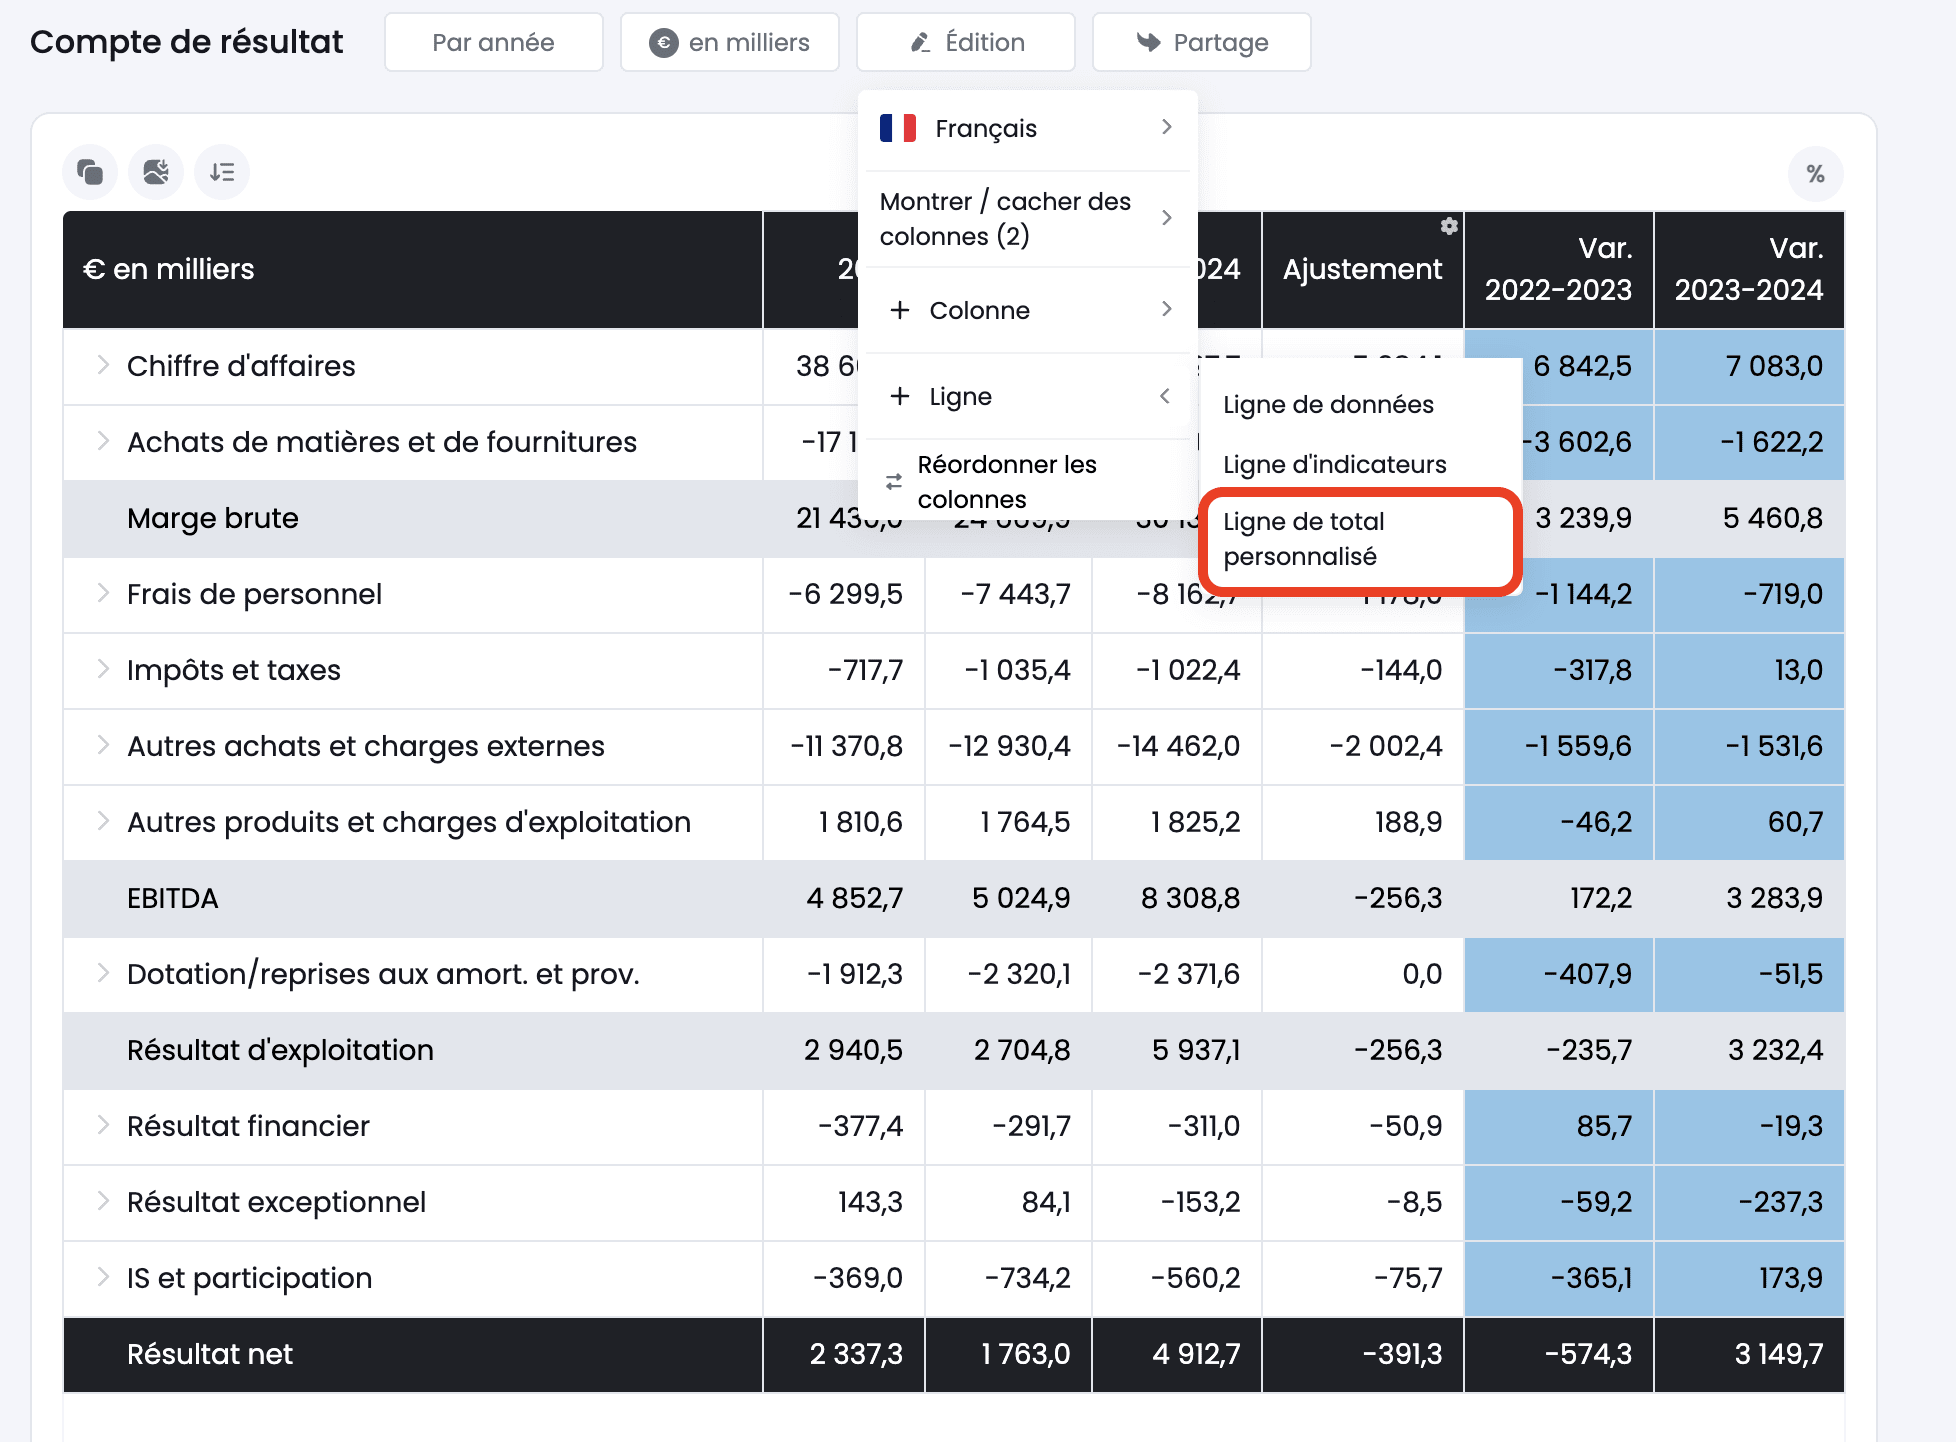Click the sort rows icon
The width and height of the screenshot is (1956, 1442).
click(x=222, y=172)
